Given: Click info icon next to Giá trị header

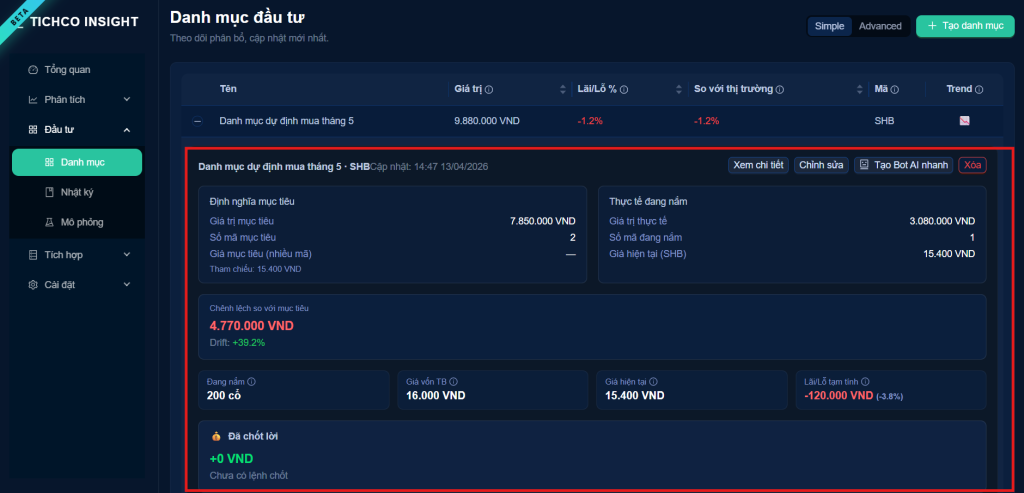Looking at the screenshot, I should pos(489,90).
